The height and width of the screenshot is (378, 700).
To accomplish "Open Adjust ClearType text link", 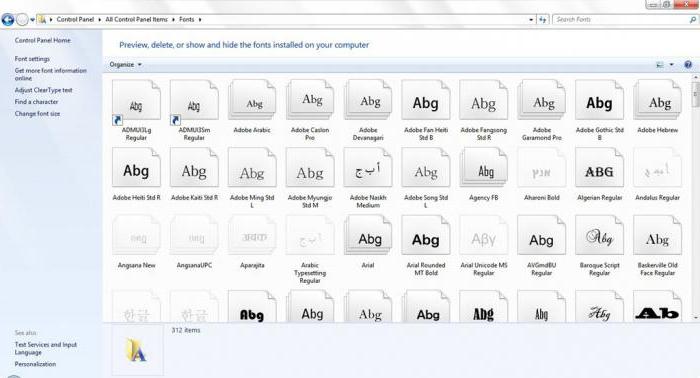I will [x=43, y=90].
